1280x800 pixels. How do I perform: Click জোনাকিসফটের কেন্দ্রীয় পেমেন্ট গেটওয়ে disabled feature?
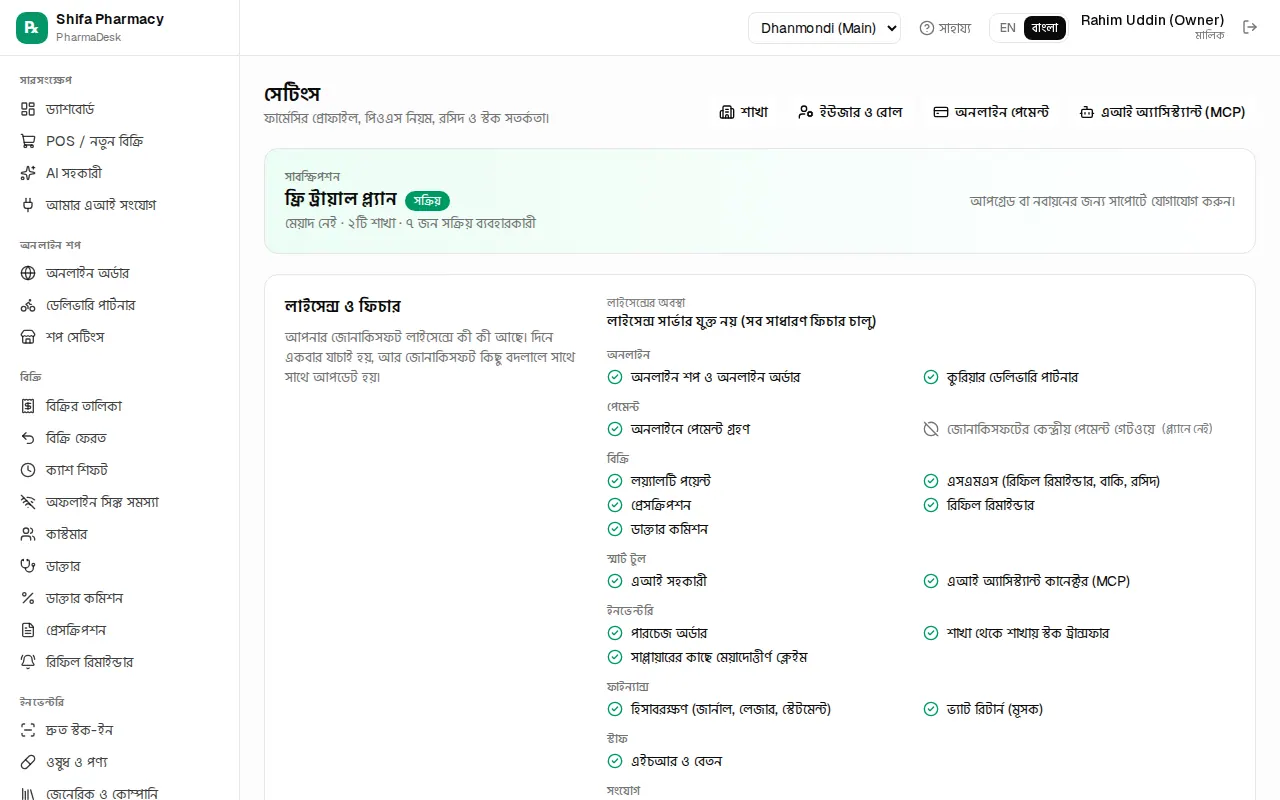tap(1067, 429)
